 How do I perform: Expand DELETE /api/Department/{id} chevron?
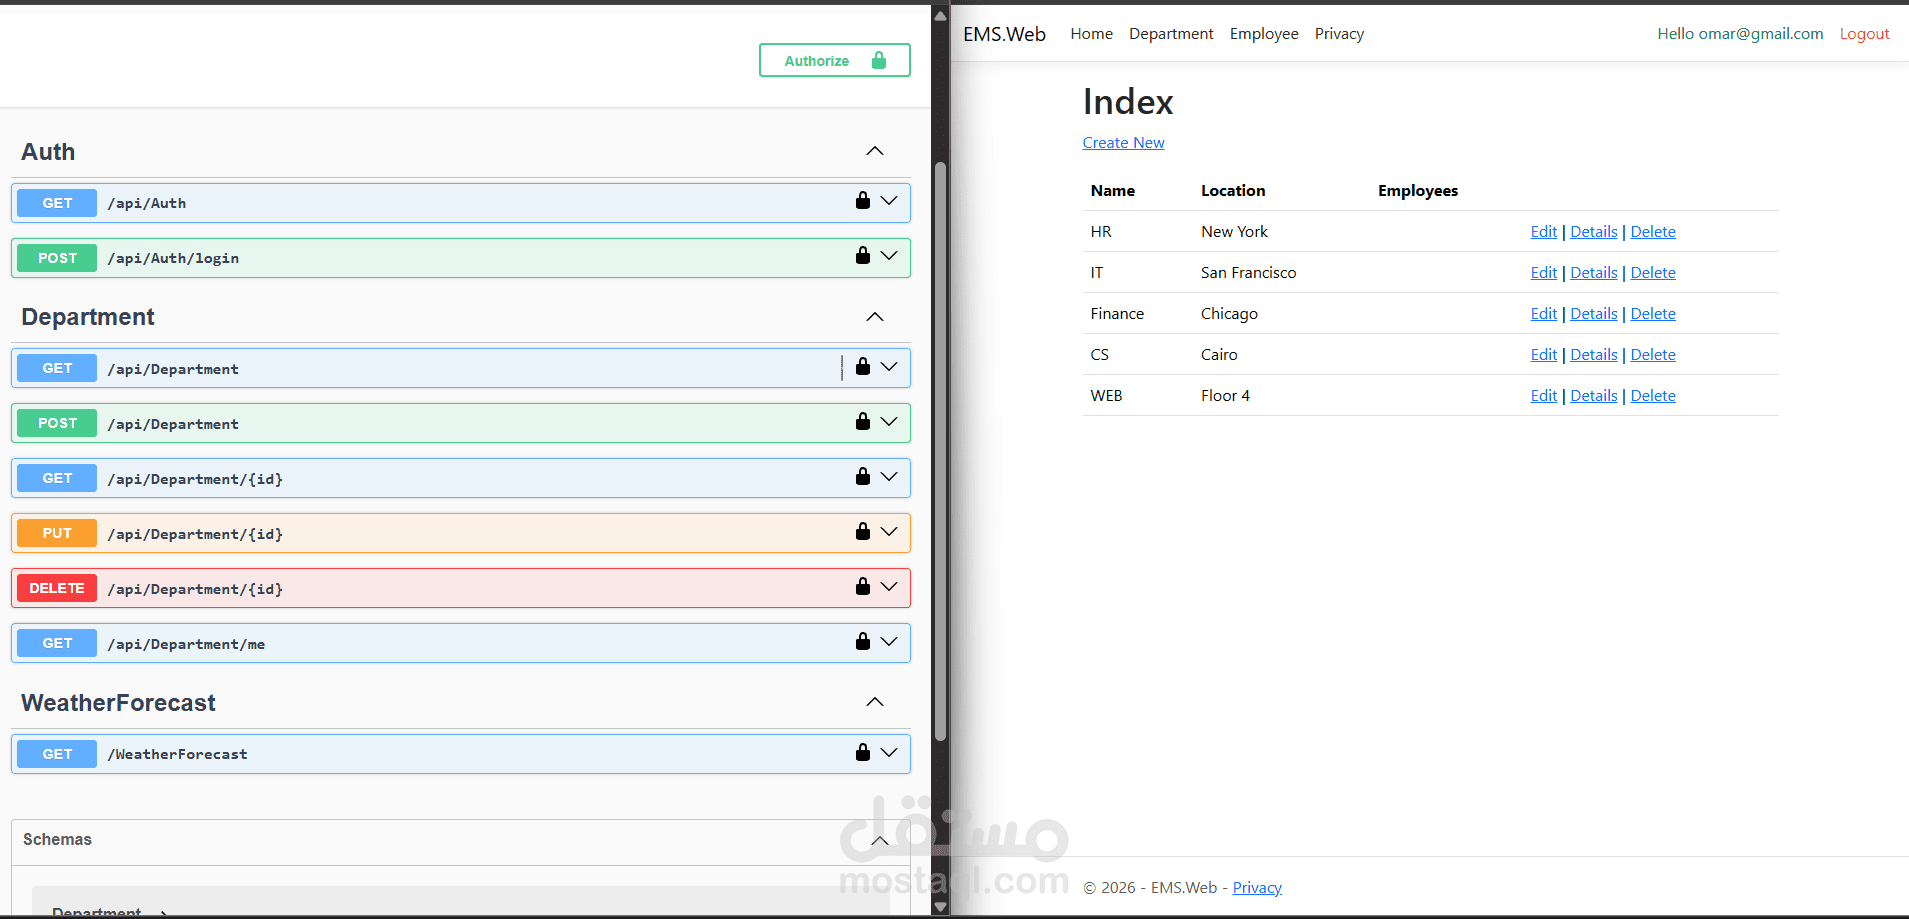point(889,587)
